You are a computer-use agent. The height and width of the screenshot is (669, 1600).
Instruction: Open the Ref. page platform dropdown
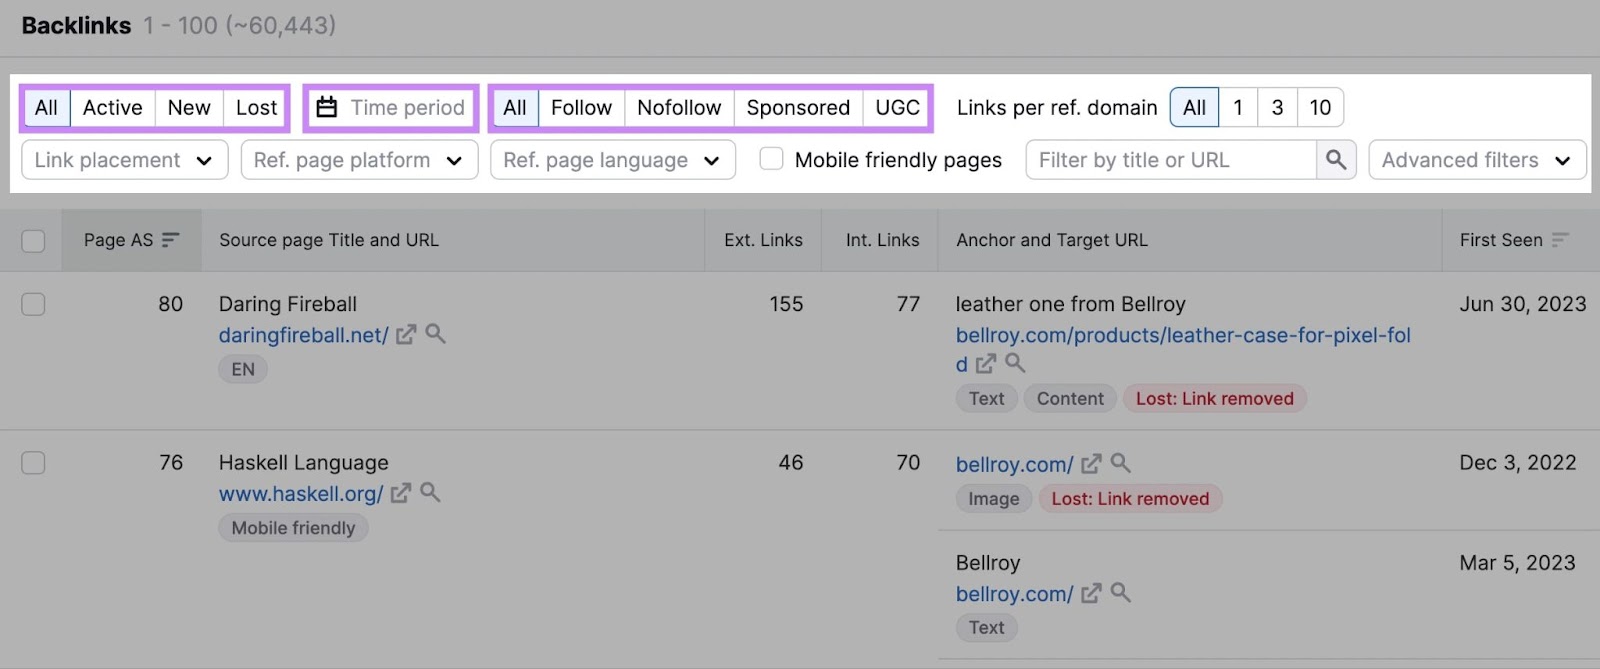tap(359, 160)
